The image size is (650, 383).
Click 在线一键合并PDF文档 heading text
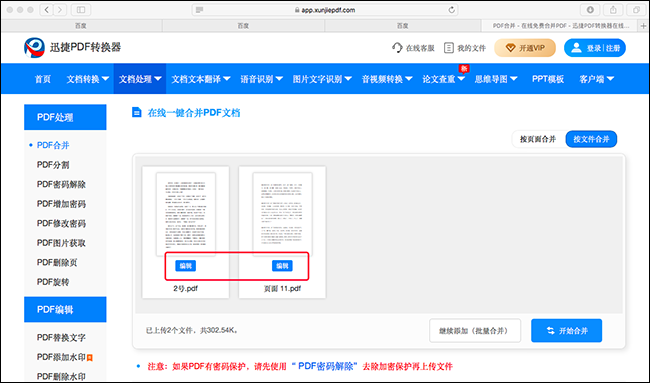[194, 113]
